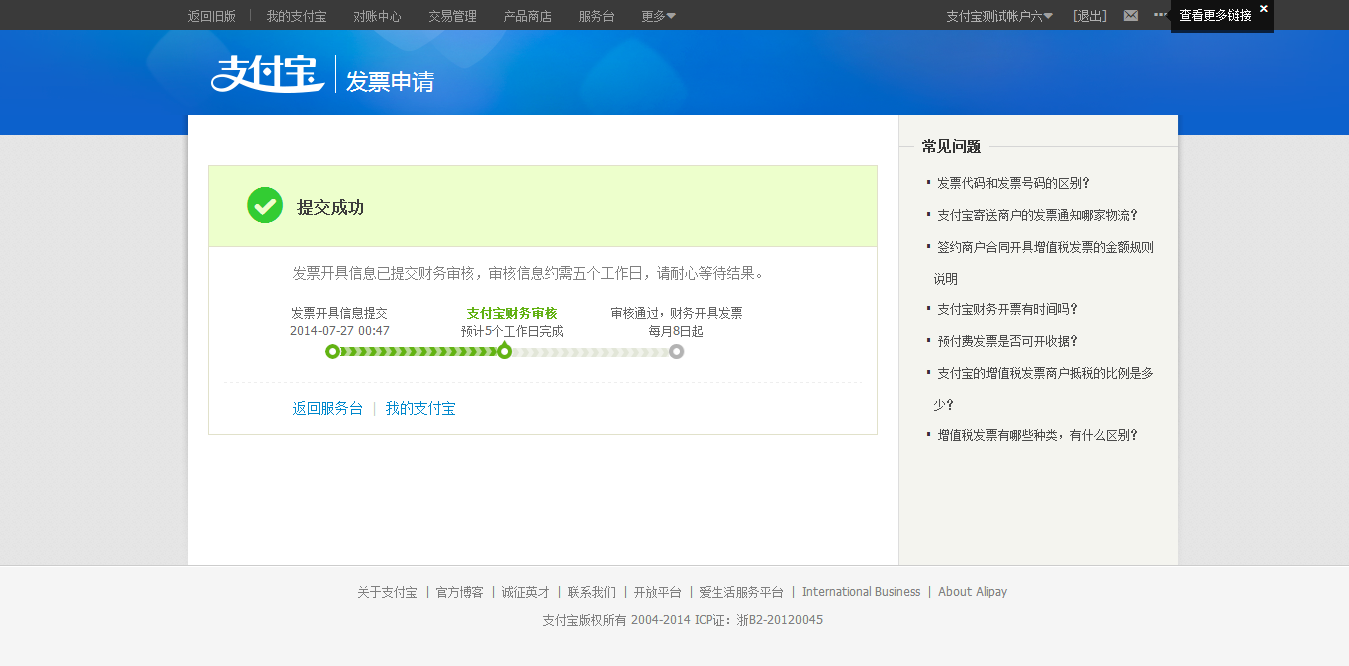Viewport: 1349px width, 666px height.
Task: Click the 每月8日起 text
Action: (x=676, y=331)
